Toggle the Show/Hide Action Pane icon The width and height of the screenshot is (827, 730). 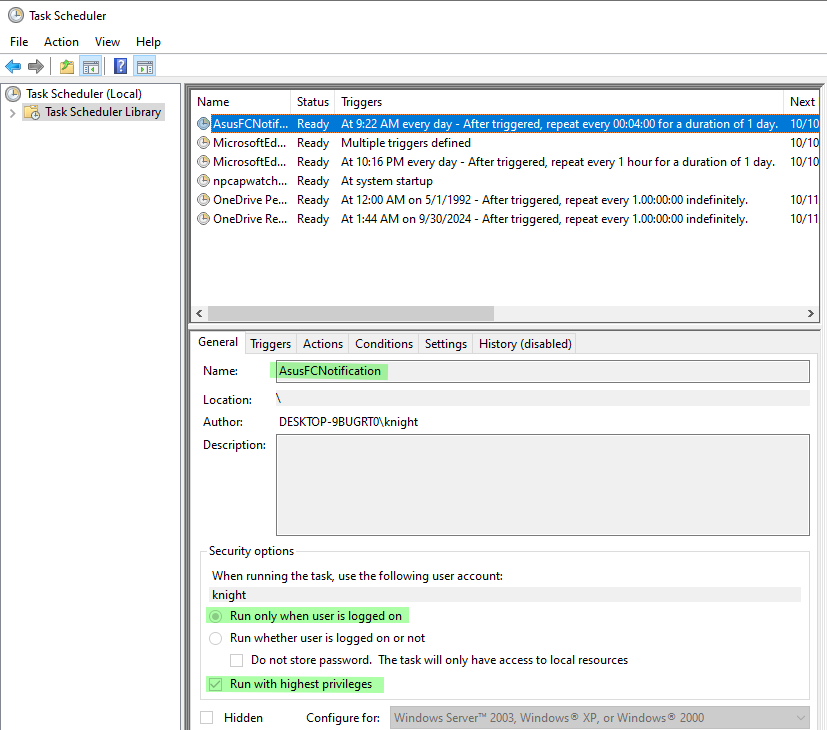pyautogui.click(x=145, y=66)
